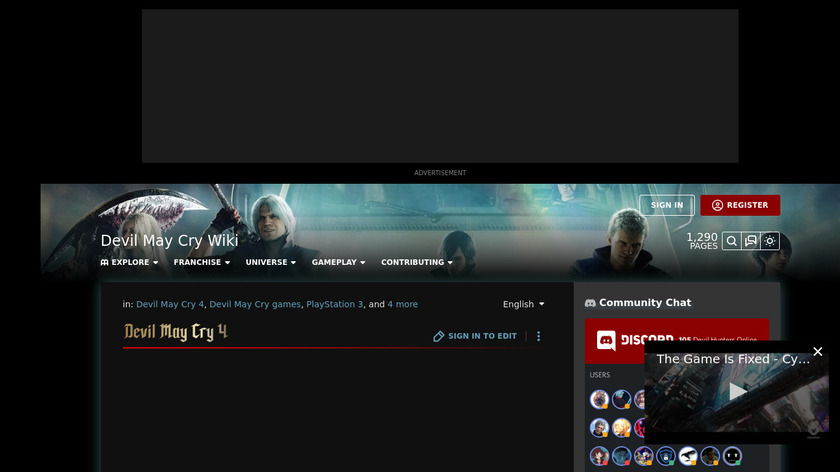Click the red REGISTER button
The image size is (840, 472).
[740, 205]
